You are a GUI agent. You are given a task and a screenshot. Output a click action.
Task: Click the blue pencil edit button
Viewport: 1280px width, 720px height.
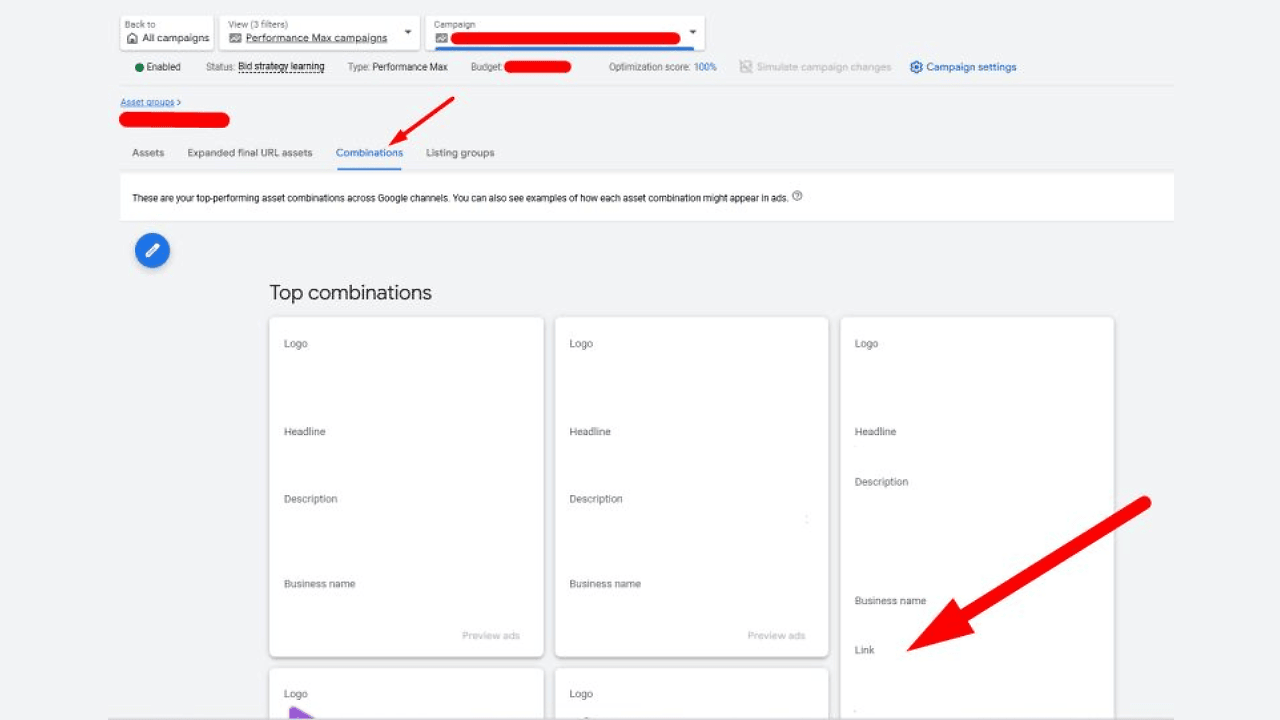coord(152,250)
